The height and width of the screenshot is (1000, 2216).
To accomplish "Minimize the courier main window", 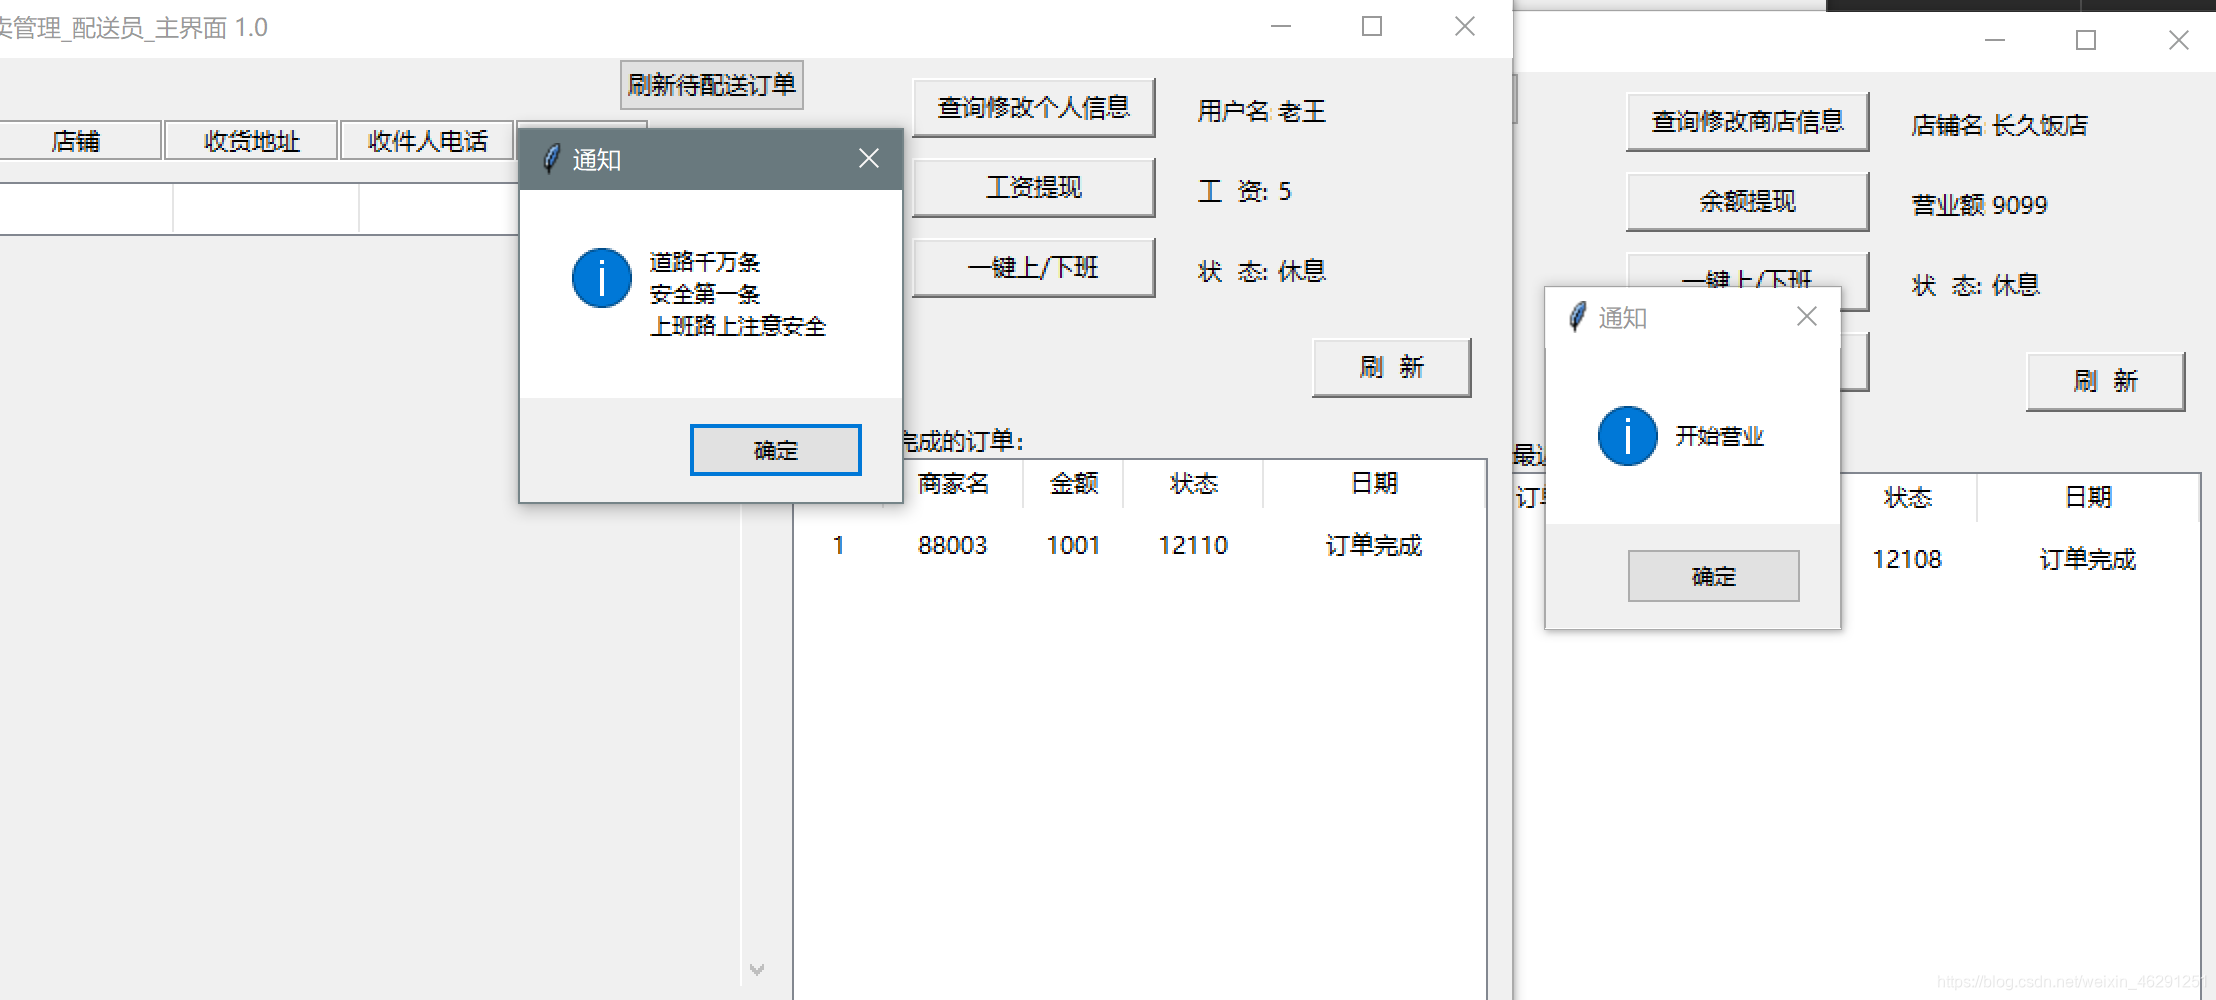I will coord(1281,27).
